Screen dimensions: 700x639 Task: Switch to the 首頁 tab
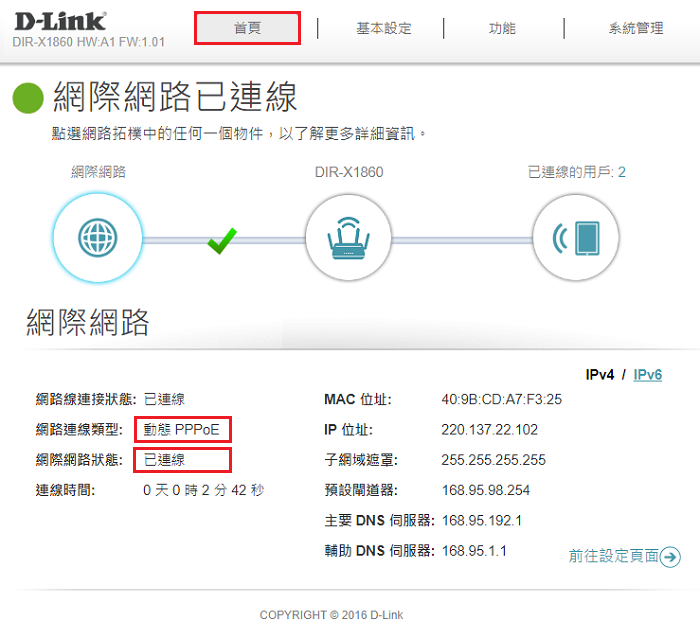(x=247, y=28)
